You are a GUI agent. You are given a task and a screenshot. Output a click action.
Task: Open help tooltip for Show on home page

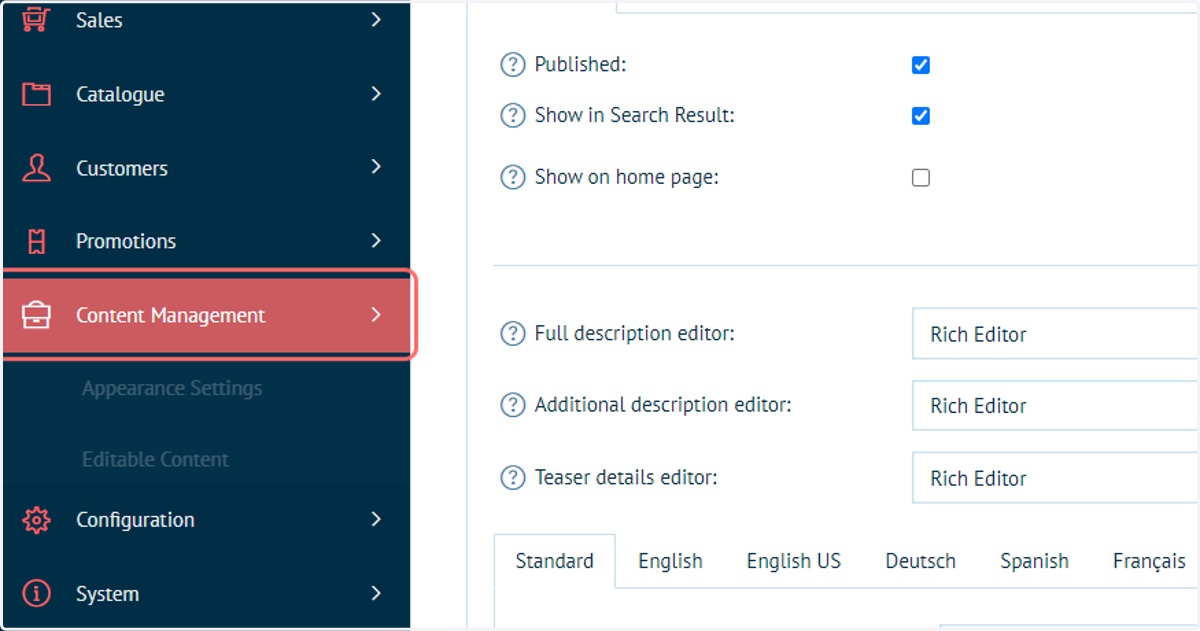click(512, 177)
